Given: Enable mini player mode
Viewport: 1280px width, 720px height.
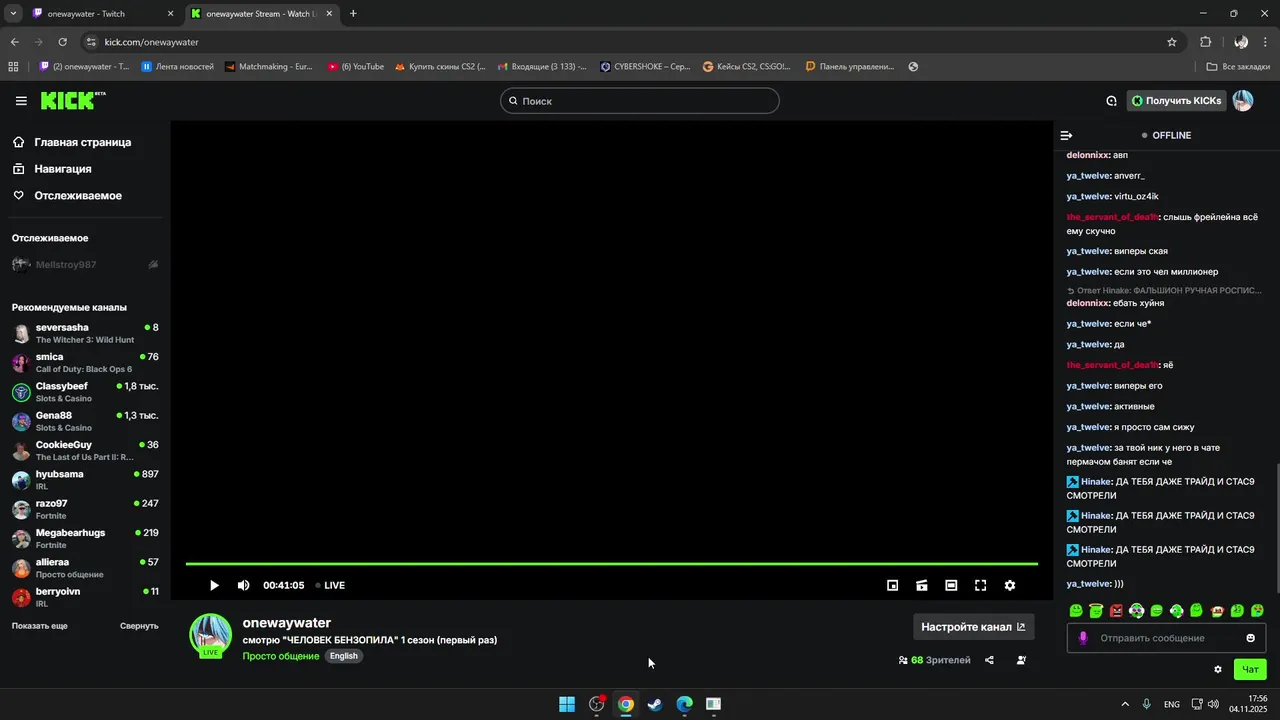Looking at the screenshot, I should point(893,585).
